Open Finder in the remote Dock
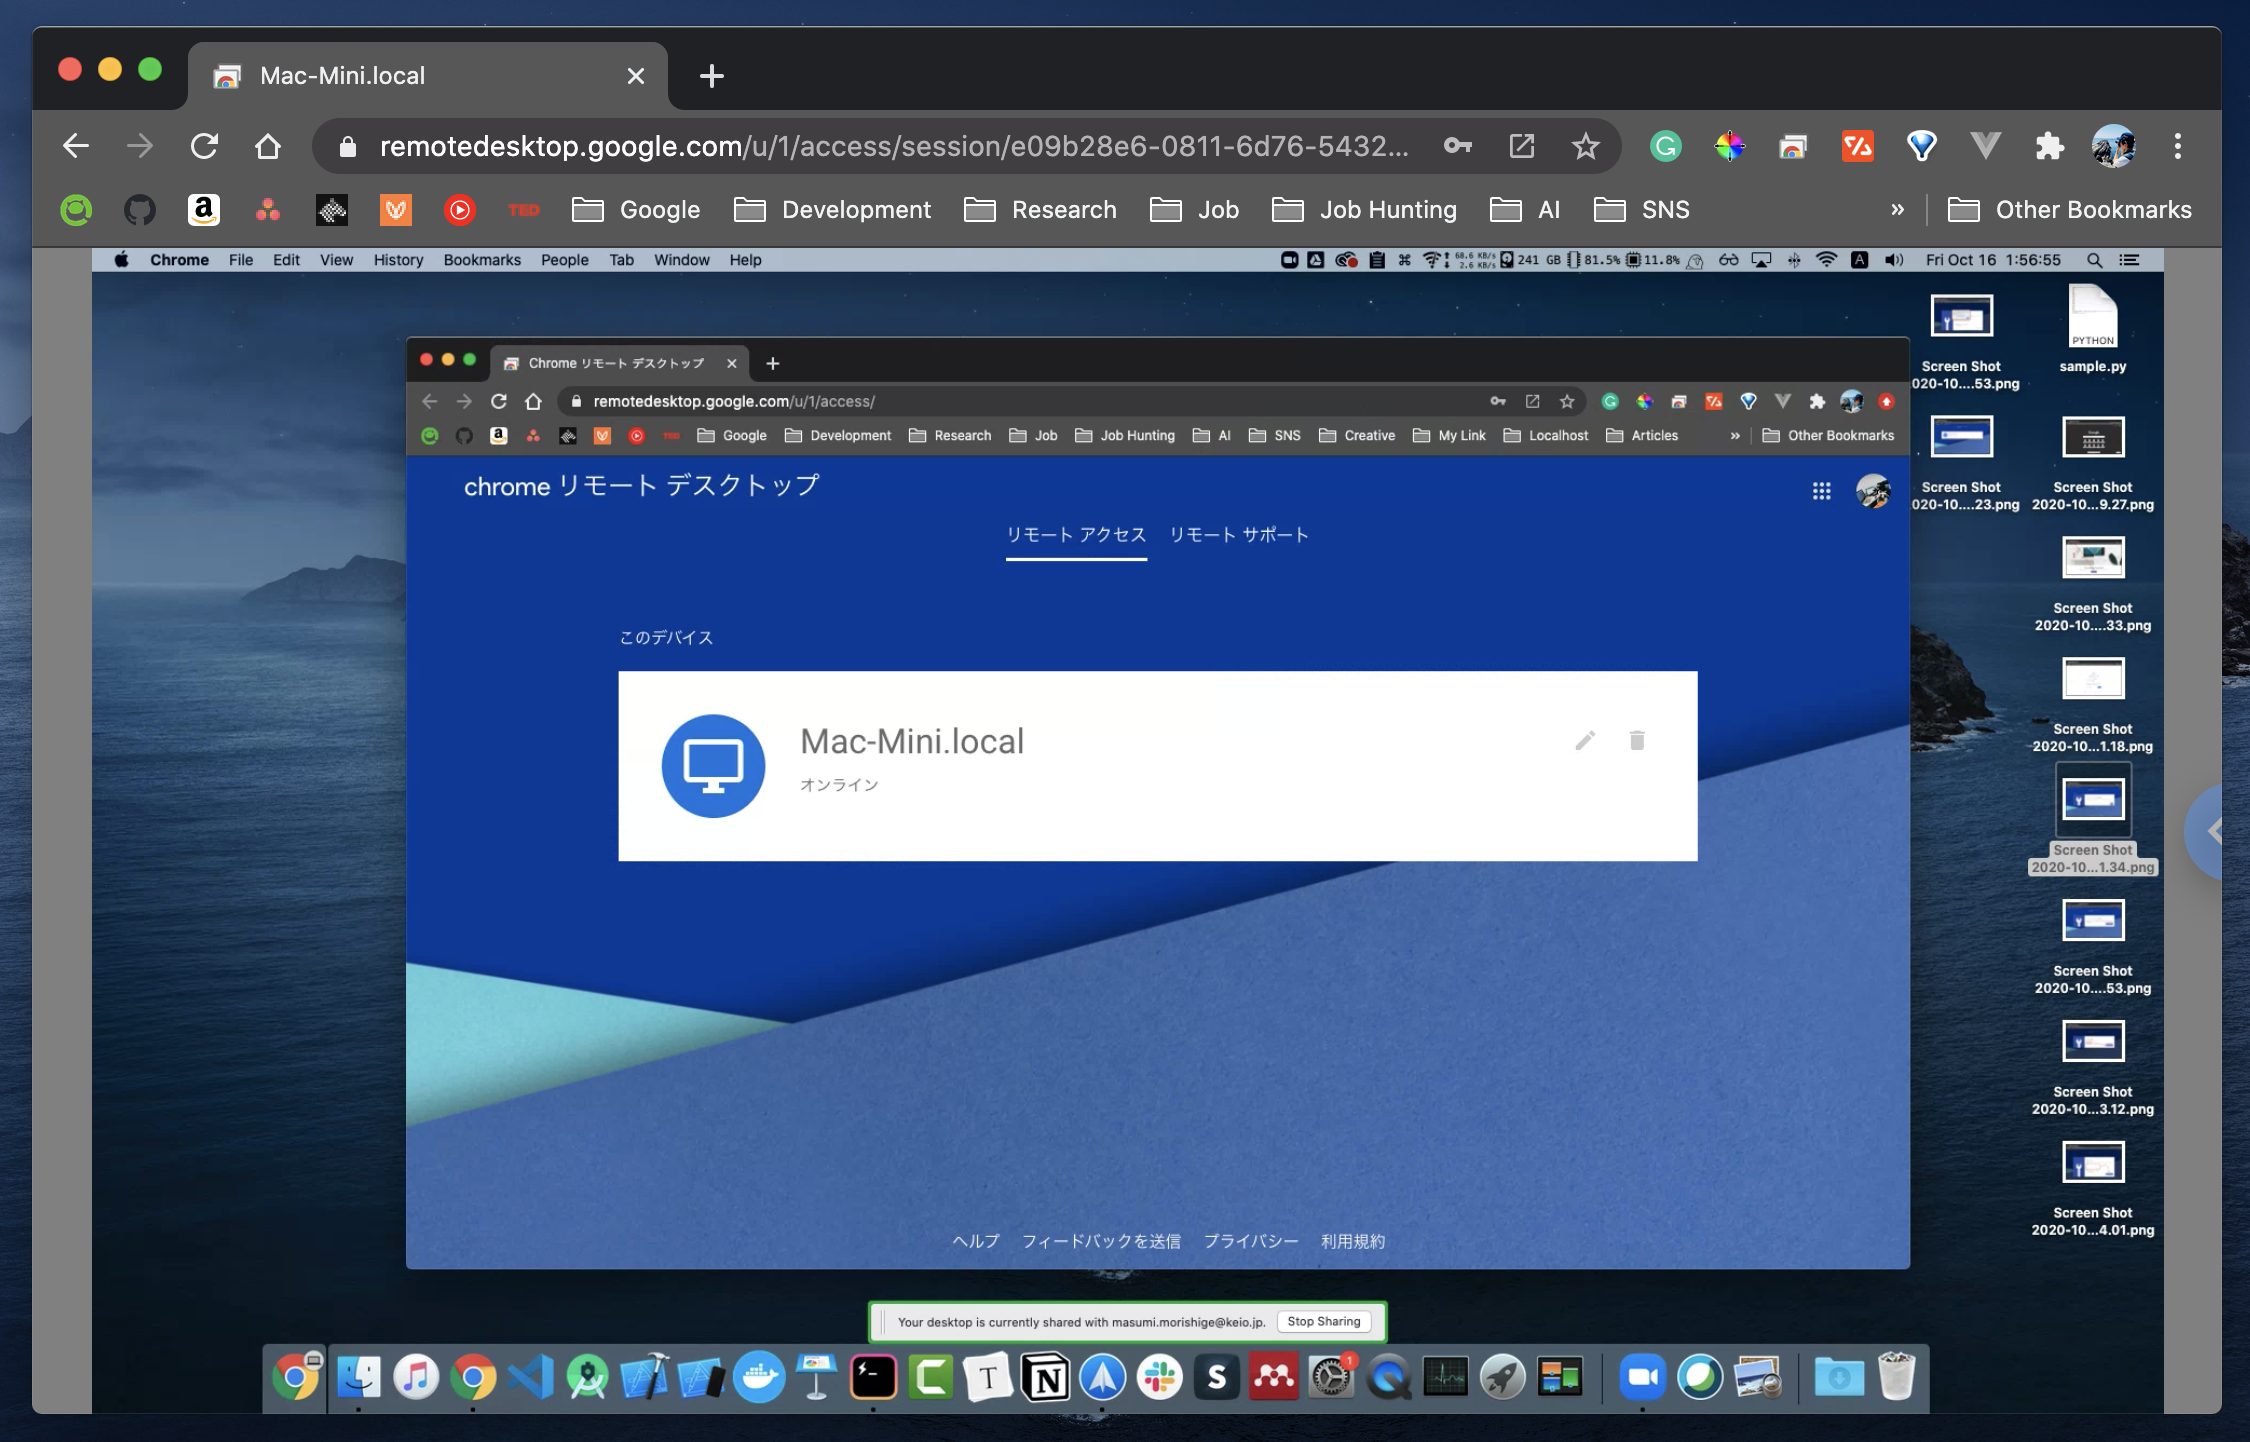Screen dimensions: 2250x1442 click(358, 1378)
